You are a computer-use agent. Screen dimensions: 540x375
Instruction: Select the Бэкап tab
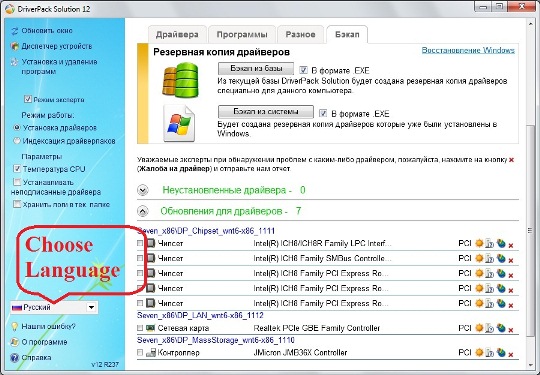click(x=347, y=34)
